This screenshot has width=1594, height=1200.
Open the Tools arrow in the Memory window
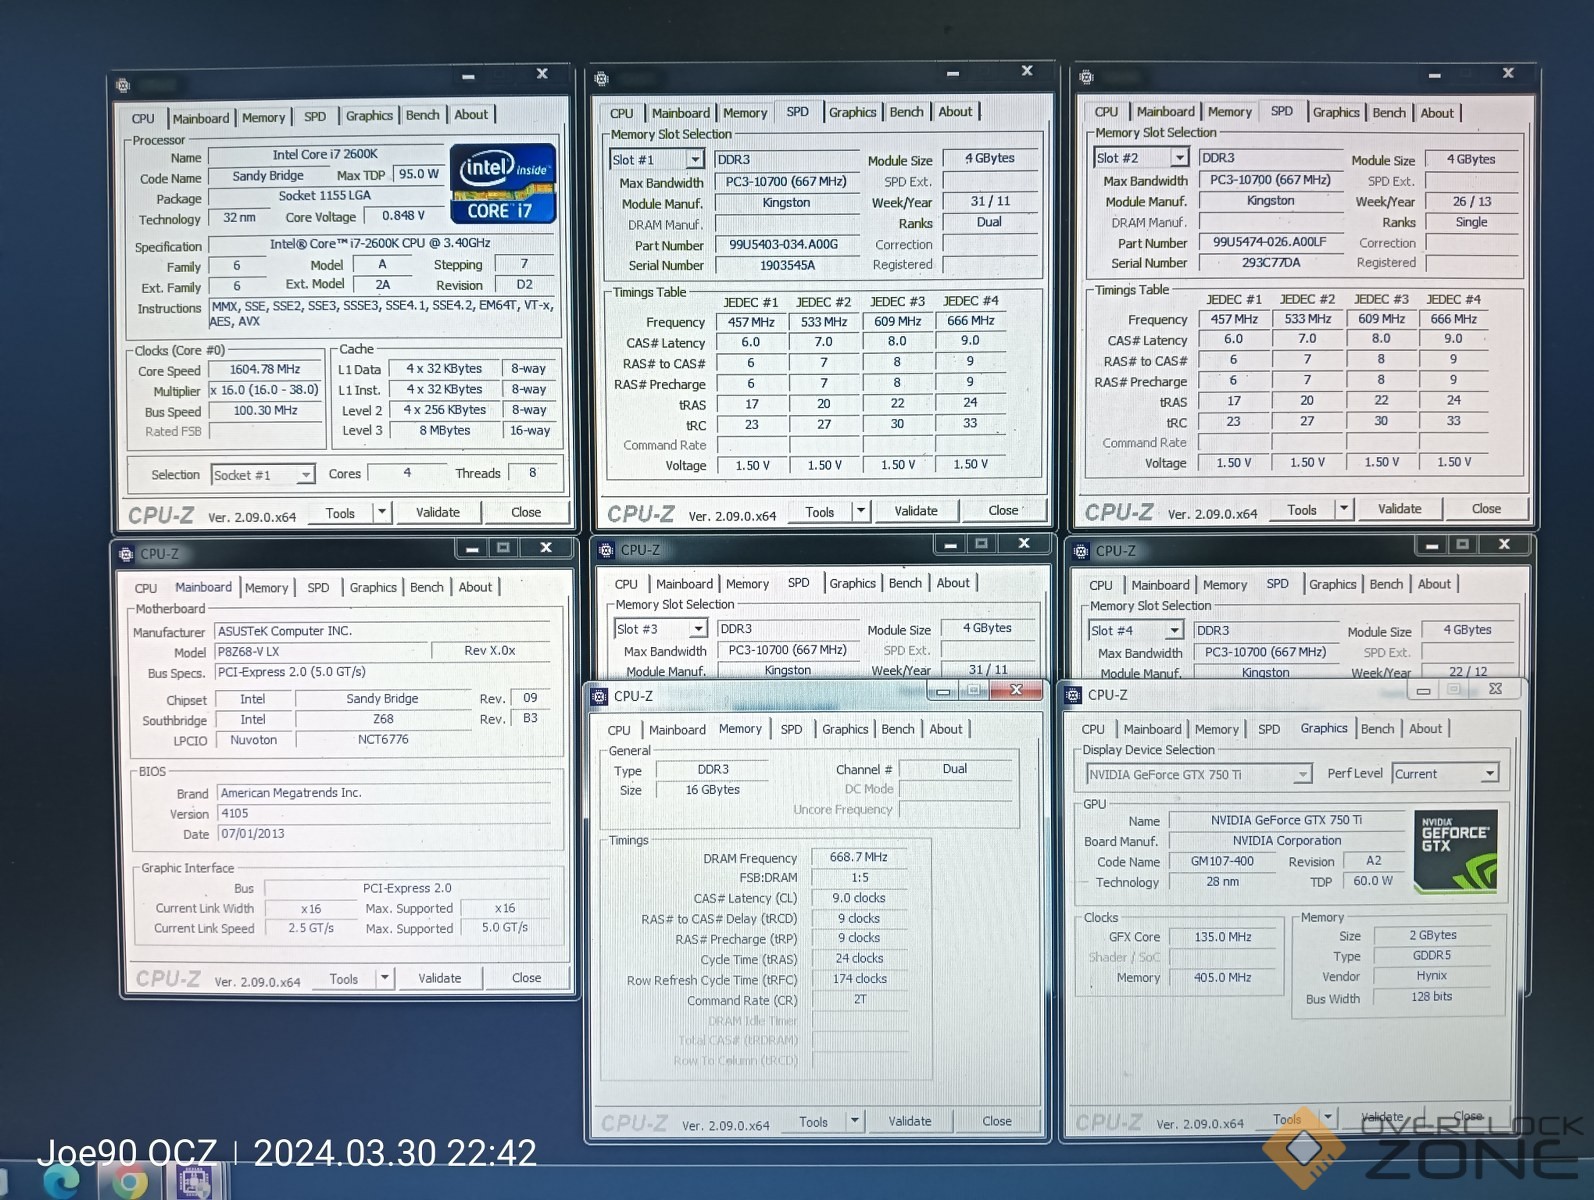pos(854,1121)
